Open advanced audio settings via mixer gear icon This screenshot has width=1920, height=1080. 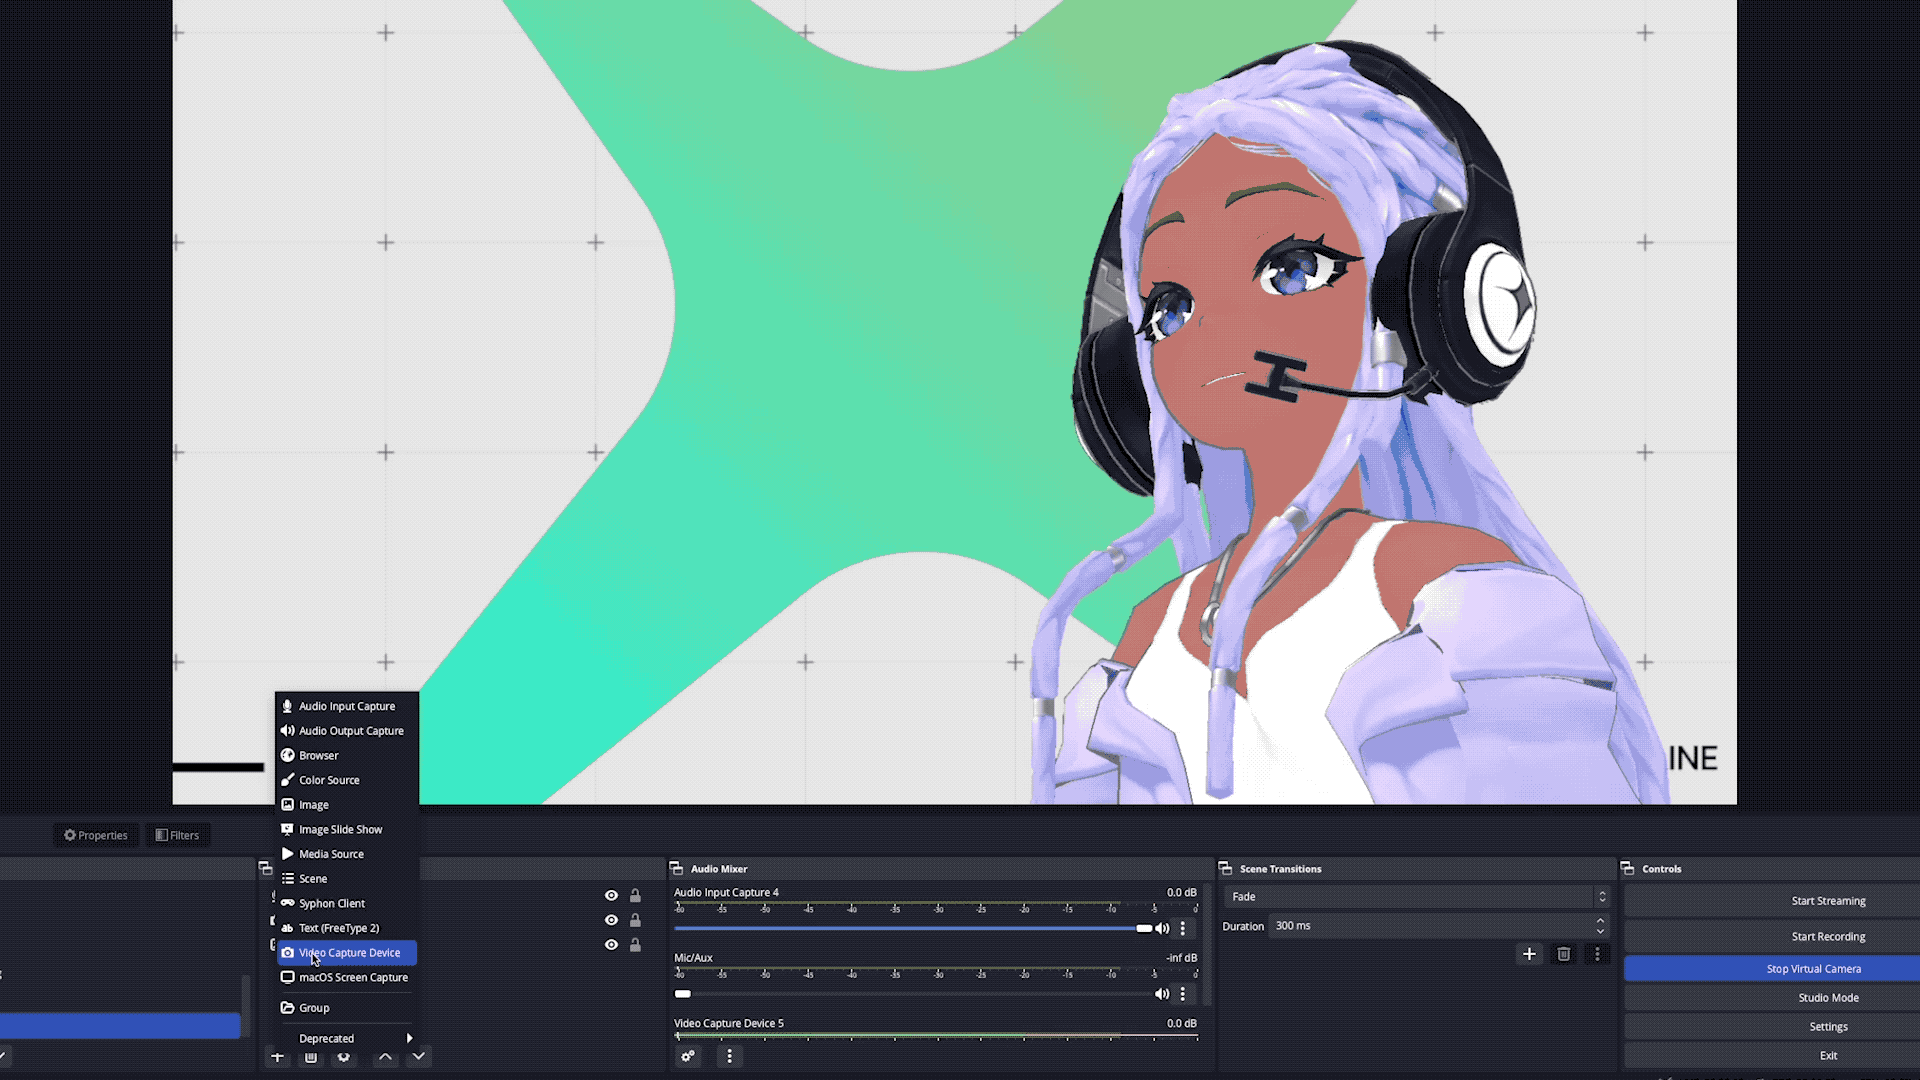688,1056
